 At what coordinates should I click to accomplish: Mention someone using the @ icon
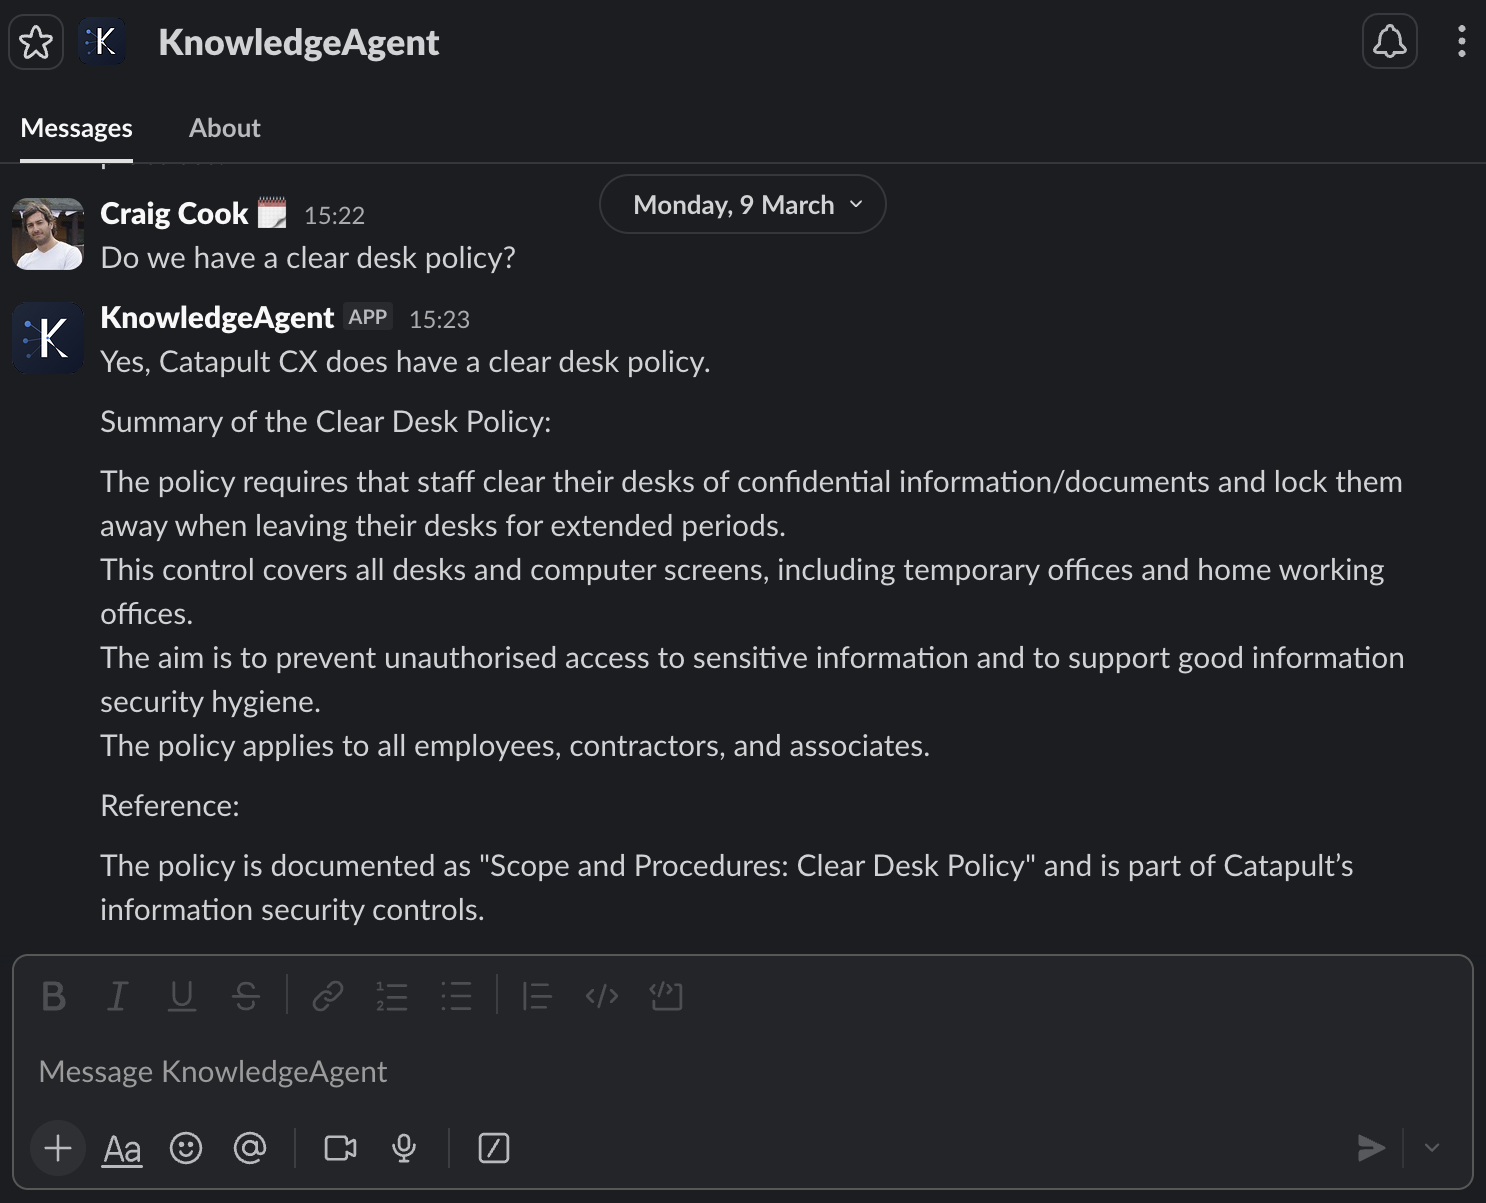[x=249, y=1148]
